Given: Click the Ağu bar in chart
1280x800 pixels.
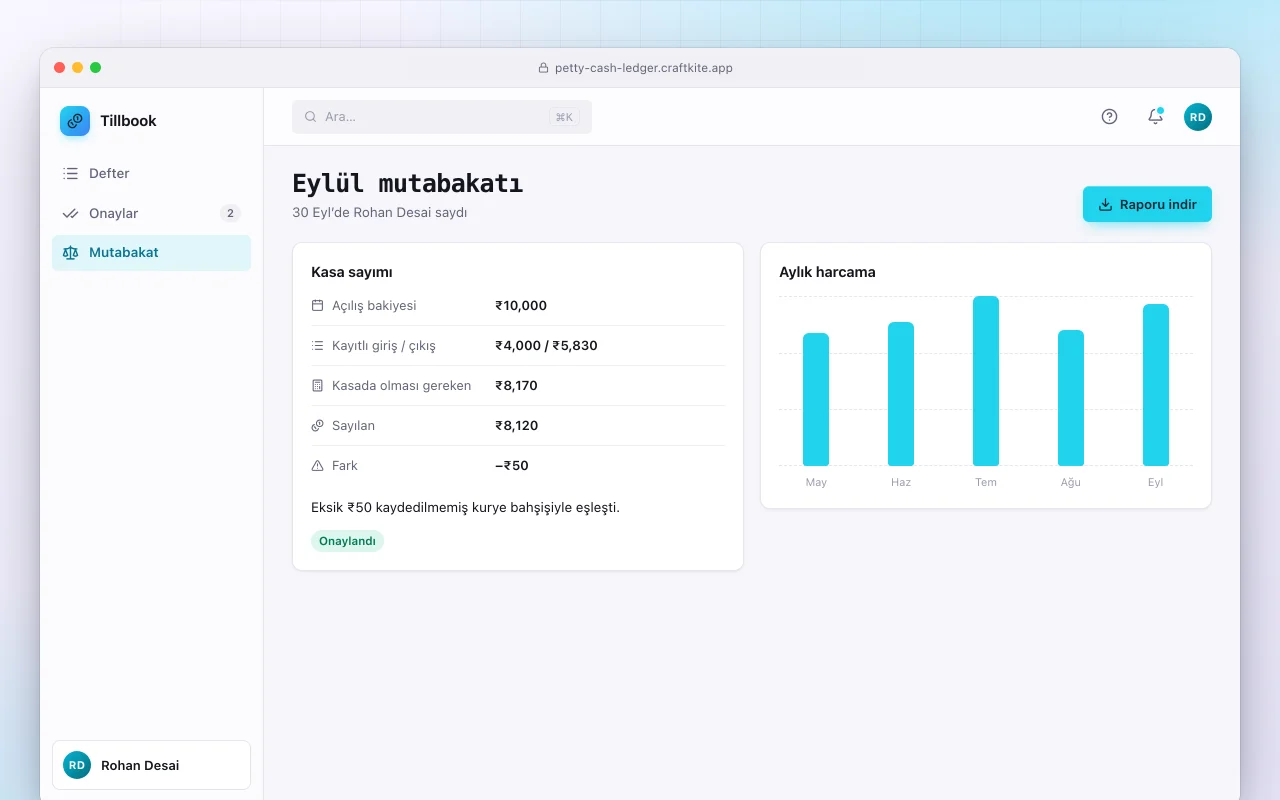Looking at the screenshot, I should (x=1071, y=398).
